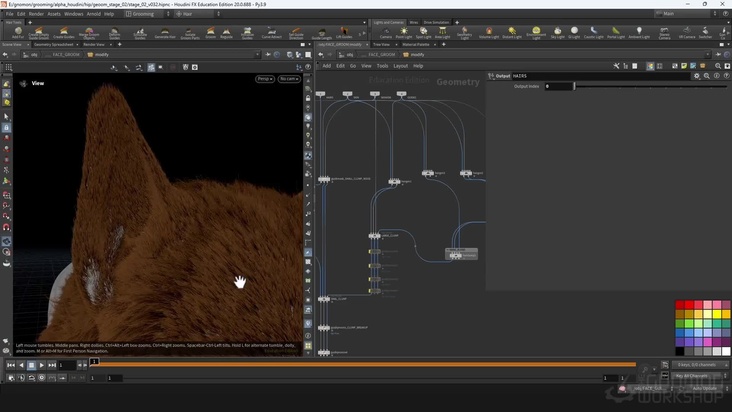This screenshot has height=412, width=732.
Task: Switch to the Geometry Spreadsheet tab
Action: coord(55,44)
